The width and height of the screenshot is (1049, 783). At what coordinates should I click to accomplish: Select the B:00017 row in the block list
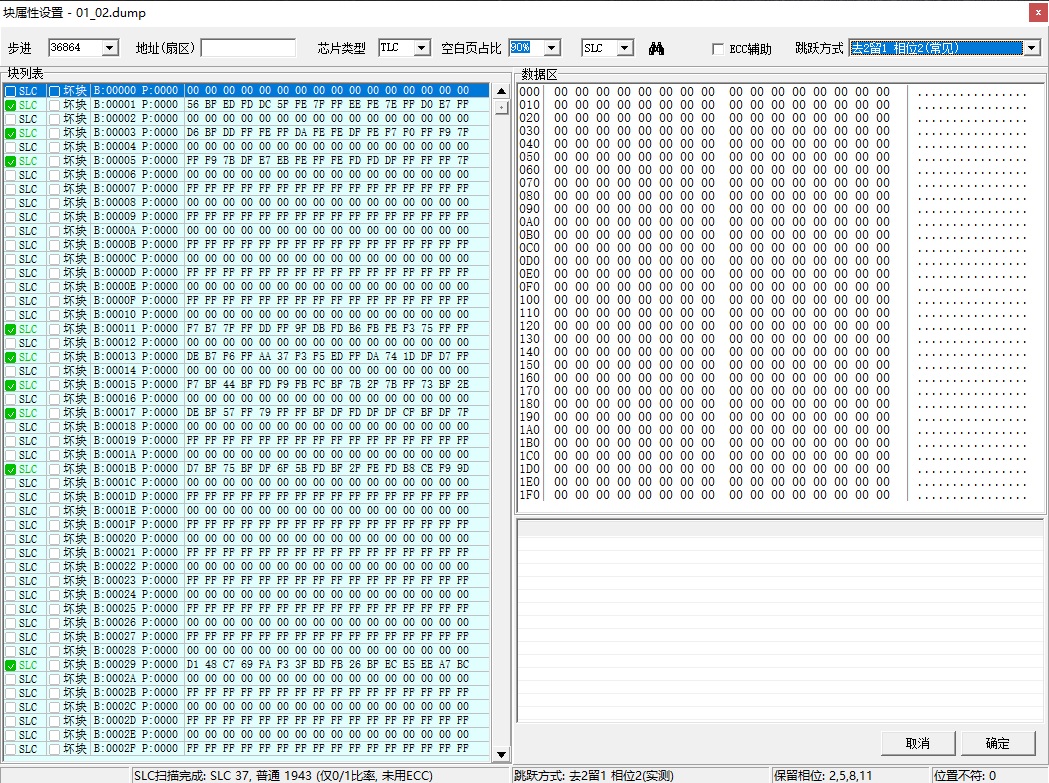(x=246, y=413)
